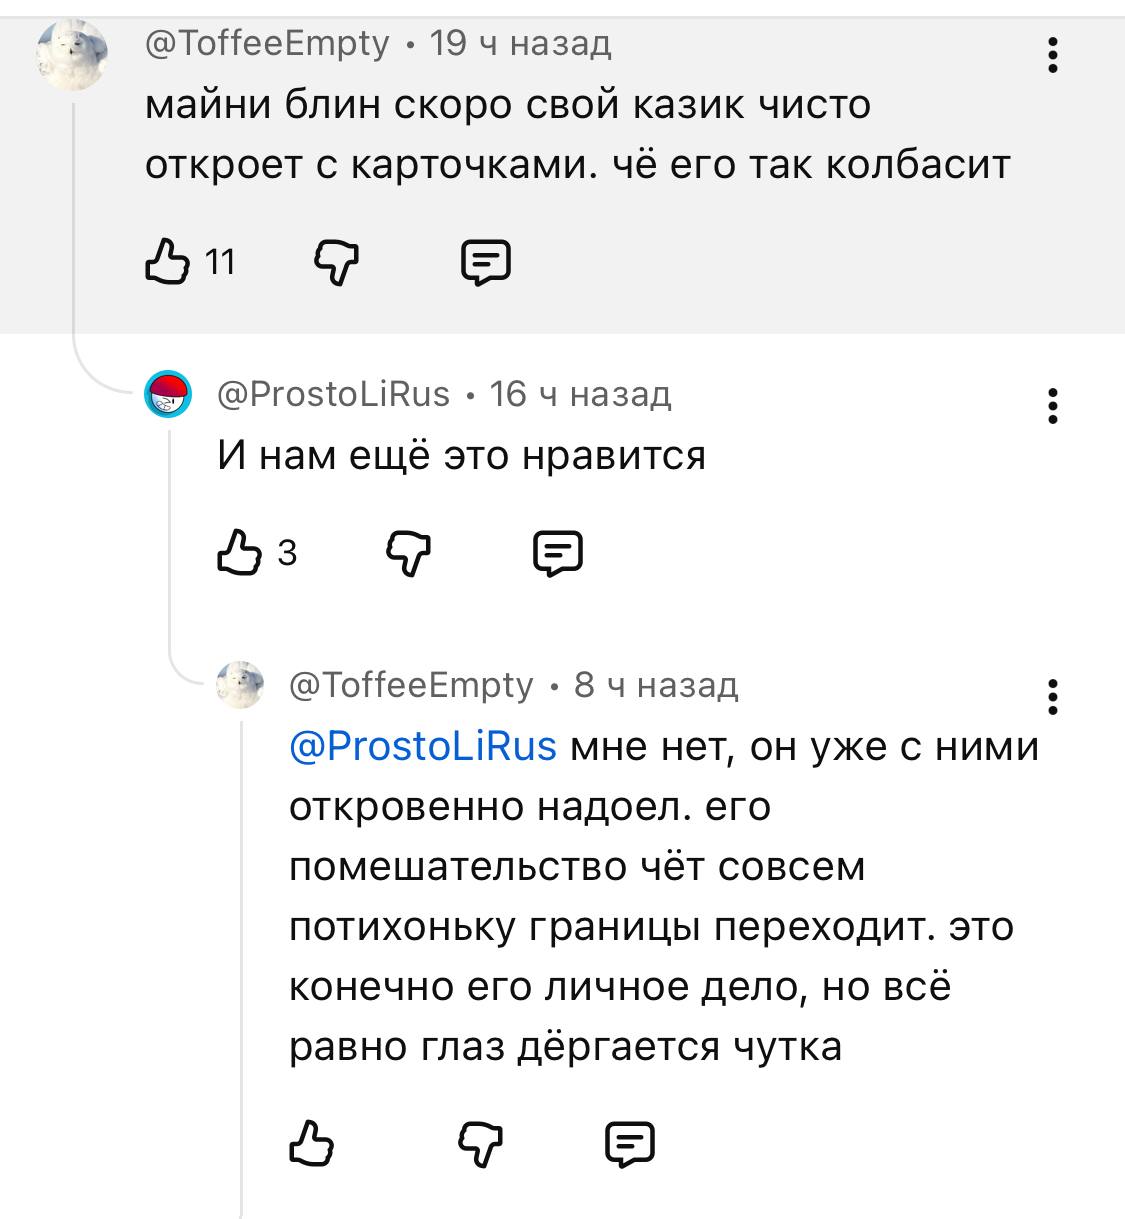This screenshot has height=1219, width=1125.
Task: Open the @ToffeeEmpty username on the 8 ч reply
Action: click(x=411, y=685)
